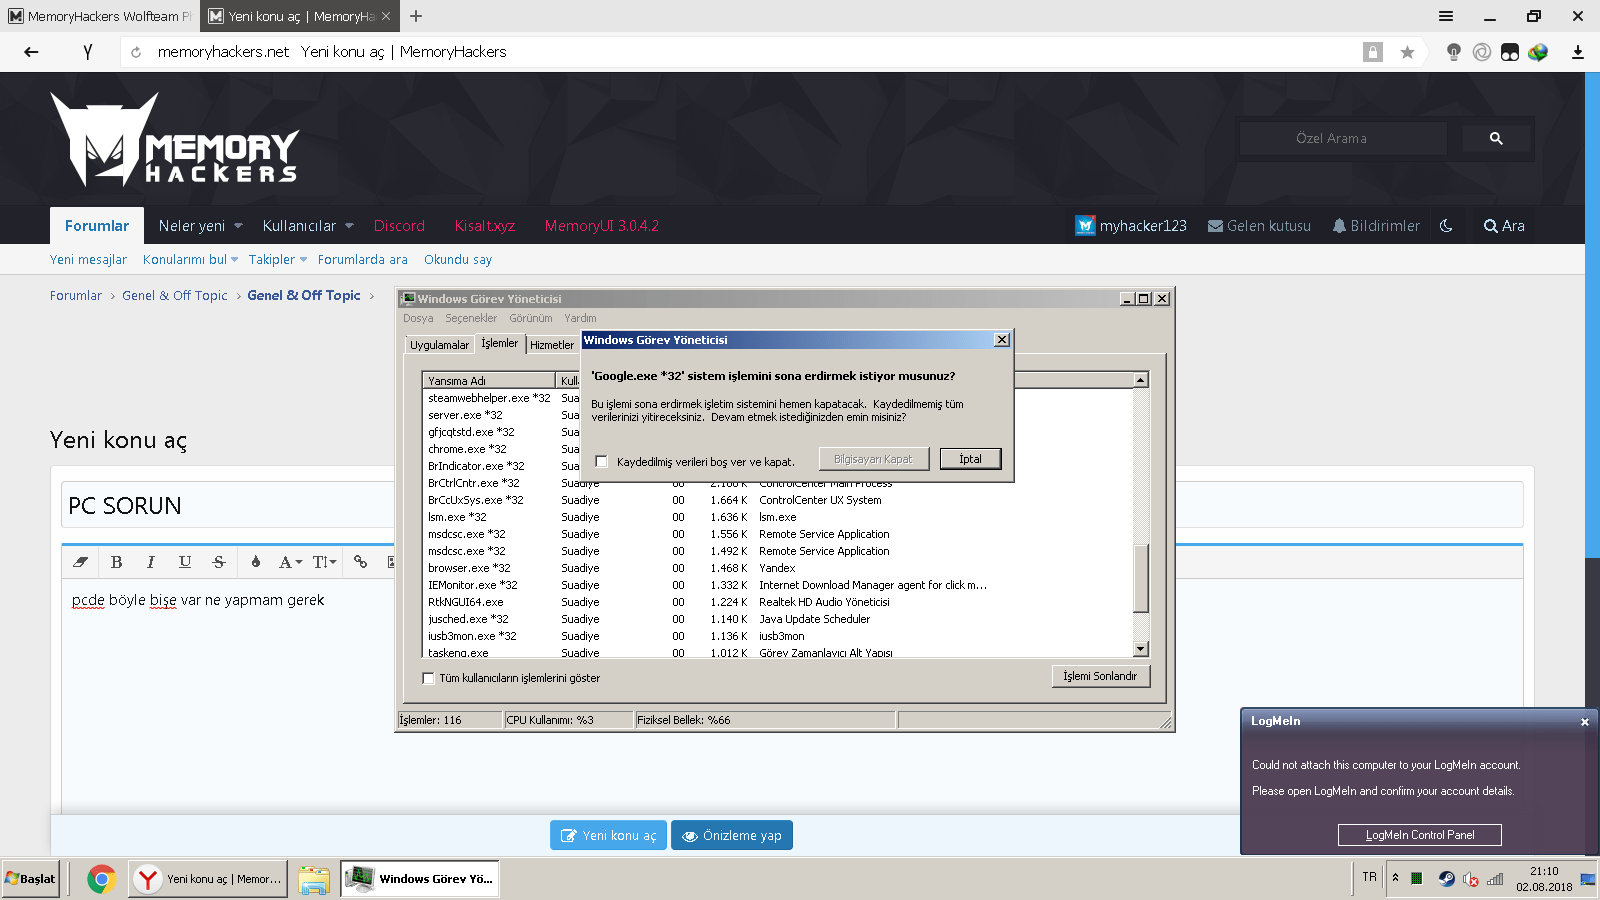
Task: Insert a link using the chain icon
Action: (x=360, y=562)
